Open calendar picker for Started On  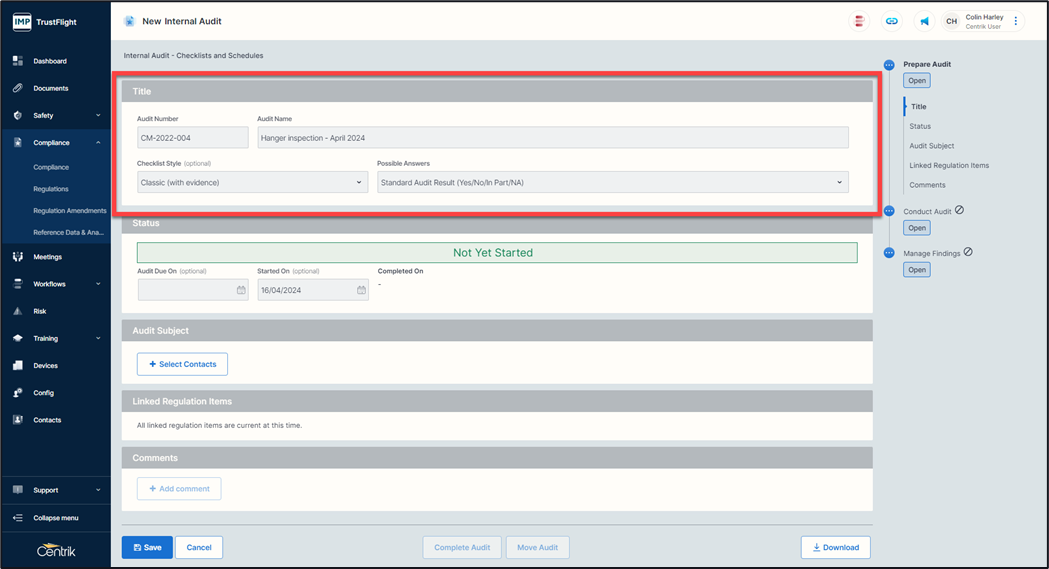click(x=361, y=290)
